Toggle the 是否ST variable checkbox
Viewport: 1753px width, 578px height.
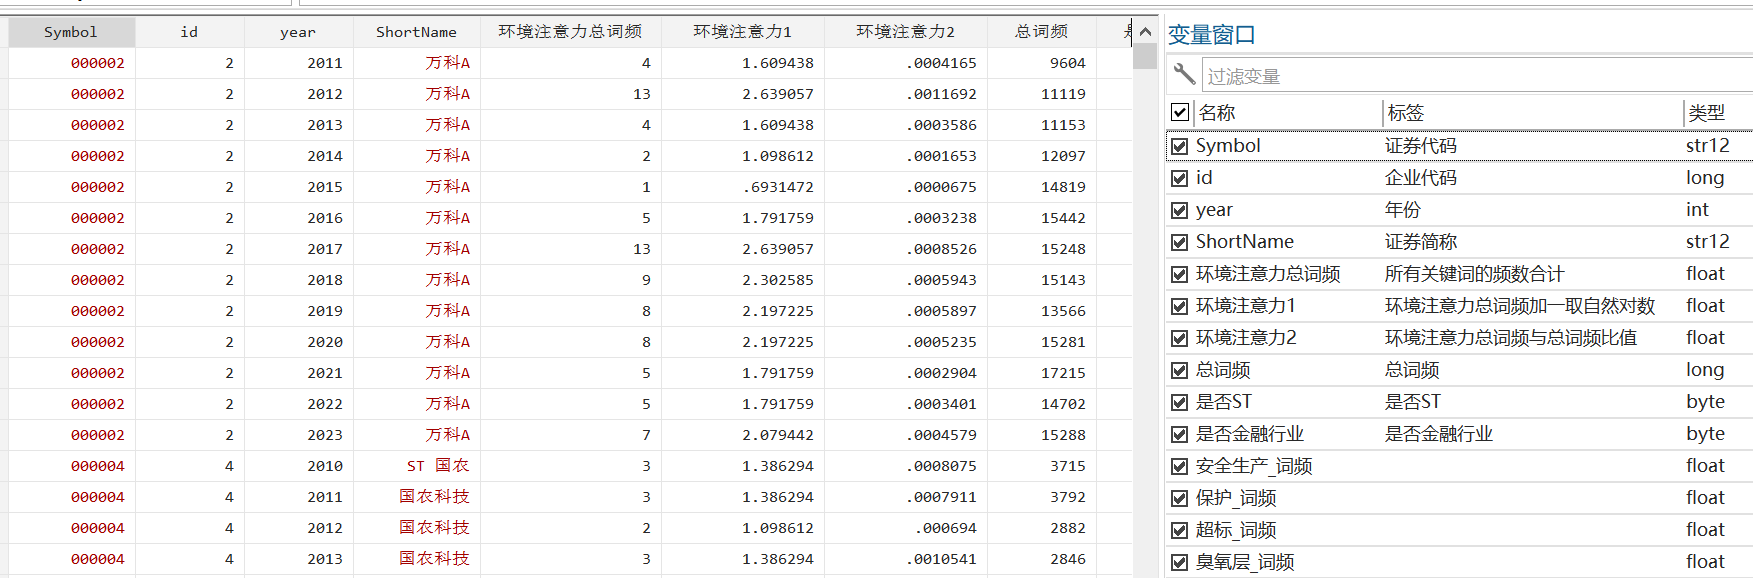tap(1180, 402)
